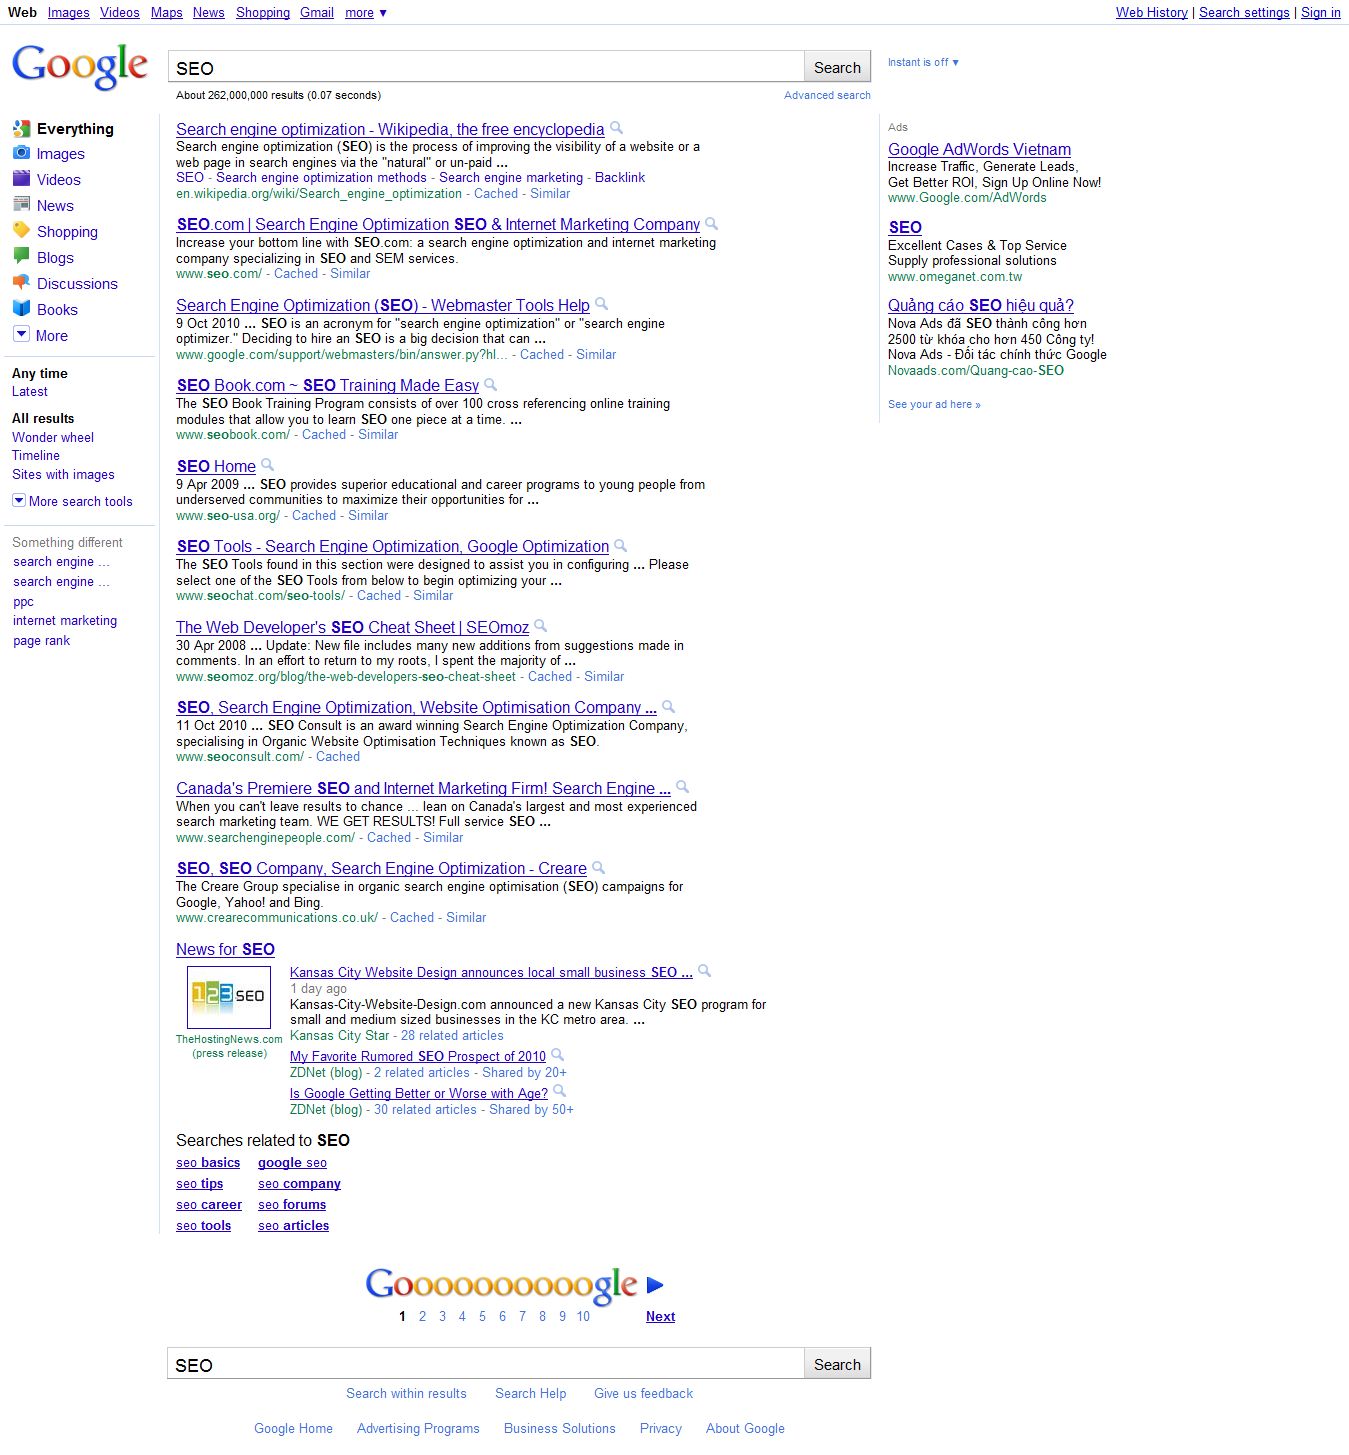Click the top SEO search input field
This screenshot has height=1455, width=1349.
click(486, 67)
